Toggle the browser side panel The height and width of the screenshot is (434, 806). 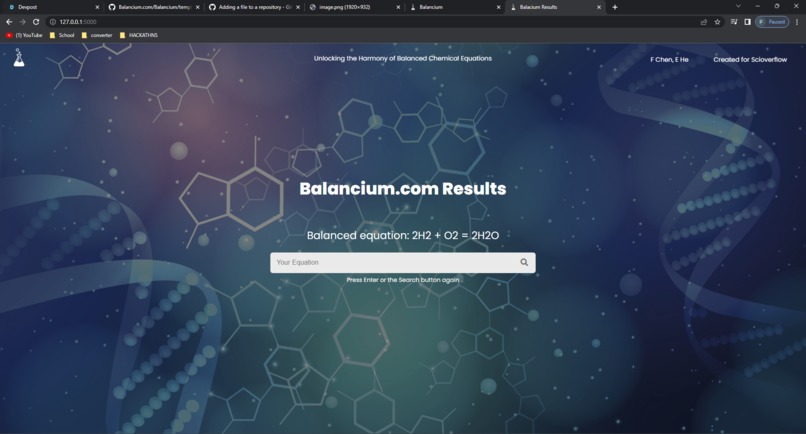click(x=747, y=22)
